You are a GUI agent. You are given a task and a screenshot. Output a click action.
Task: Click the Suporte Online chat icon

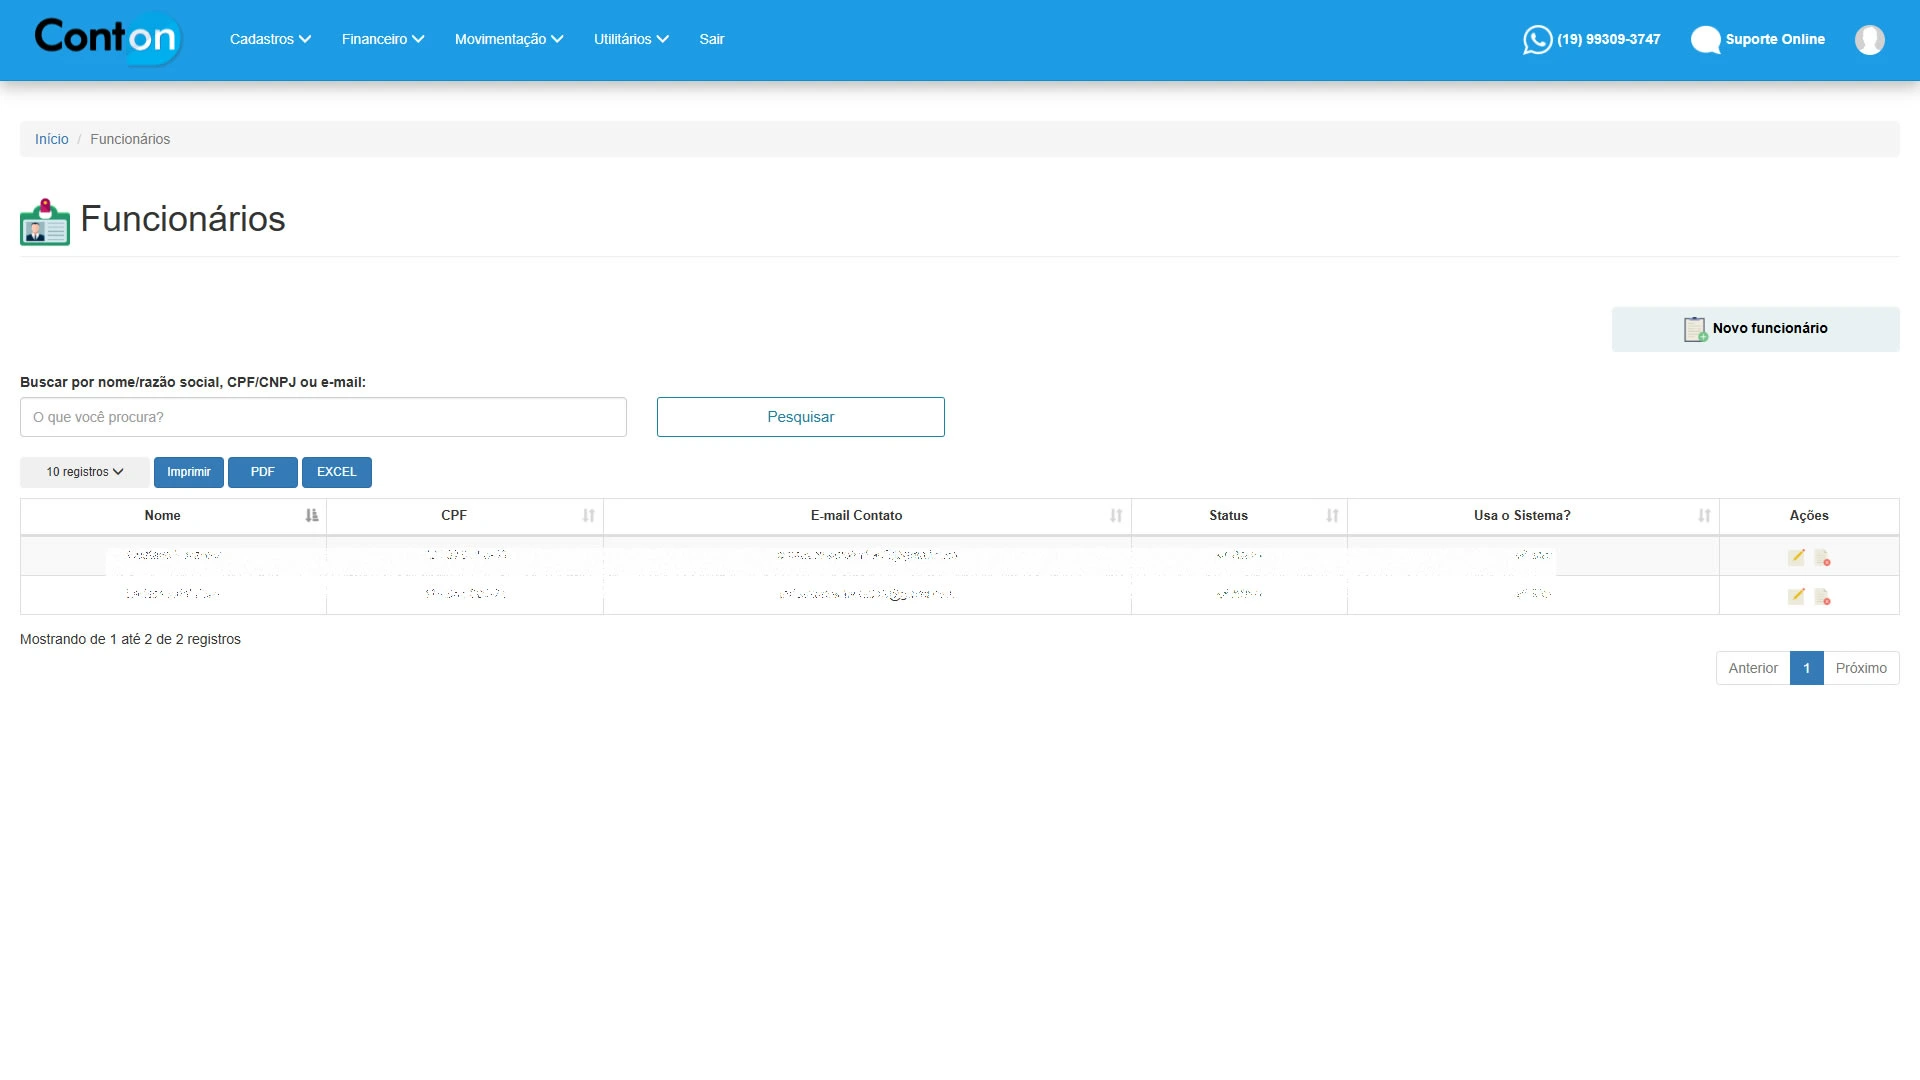pos(1705,40)
